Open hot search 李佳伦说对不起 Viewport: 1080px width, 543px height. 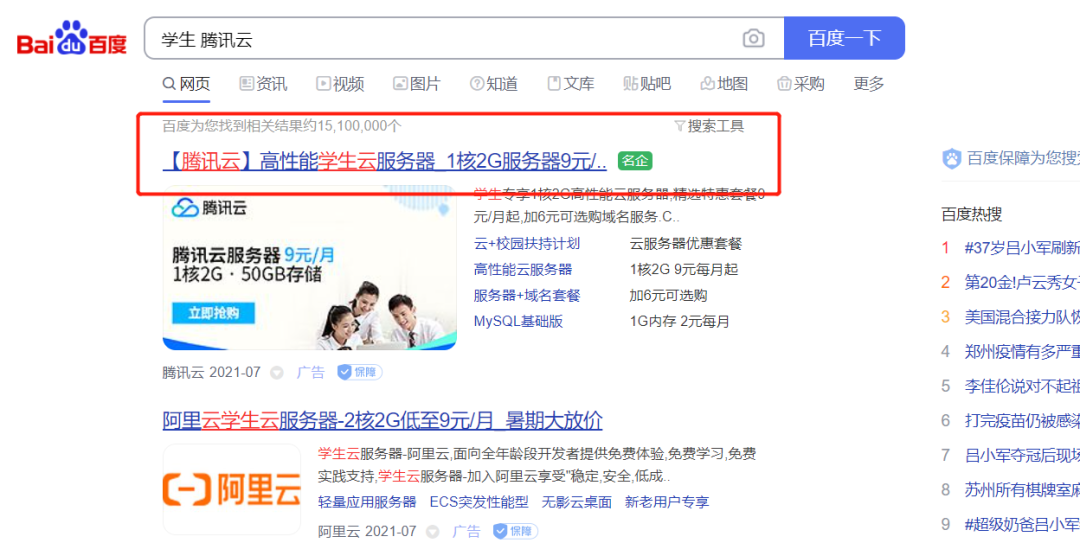[1021, 386]
